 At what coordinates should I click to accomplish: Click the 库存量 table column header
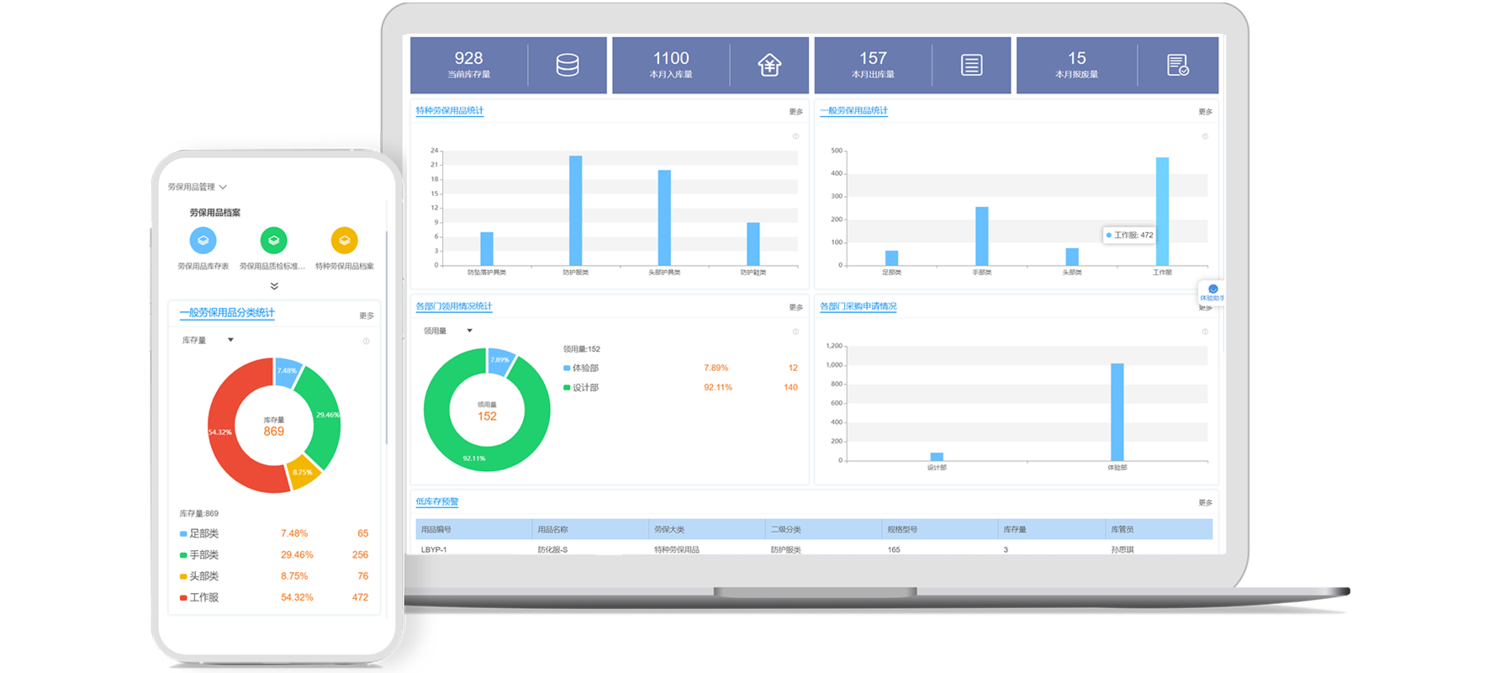click(1016, 529)
